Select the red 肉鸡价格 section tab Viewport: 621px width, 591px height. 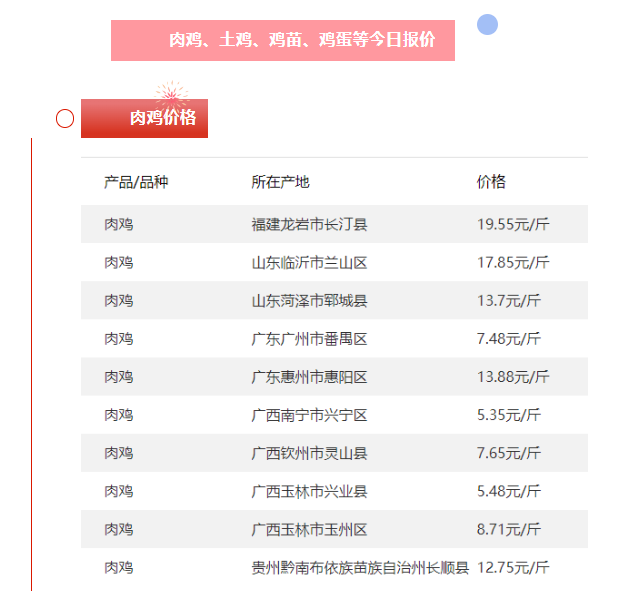[x=145, y=119]
